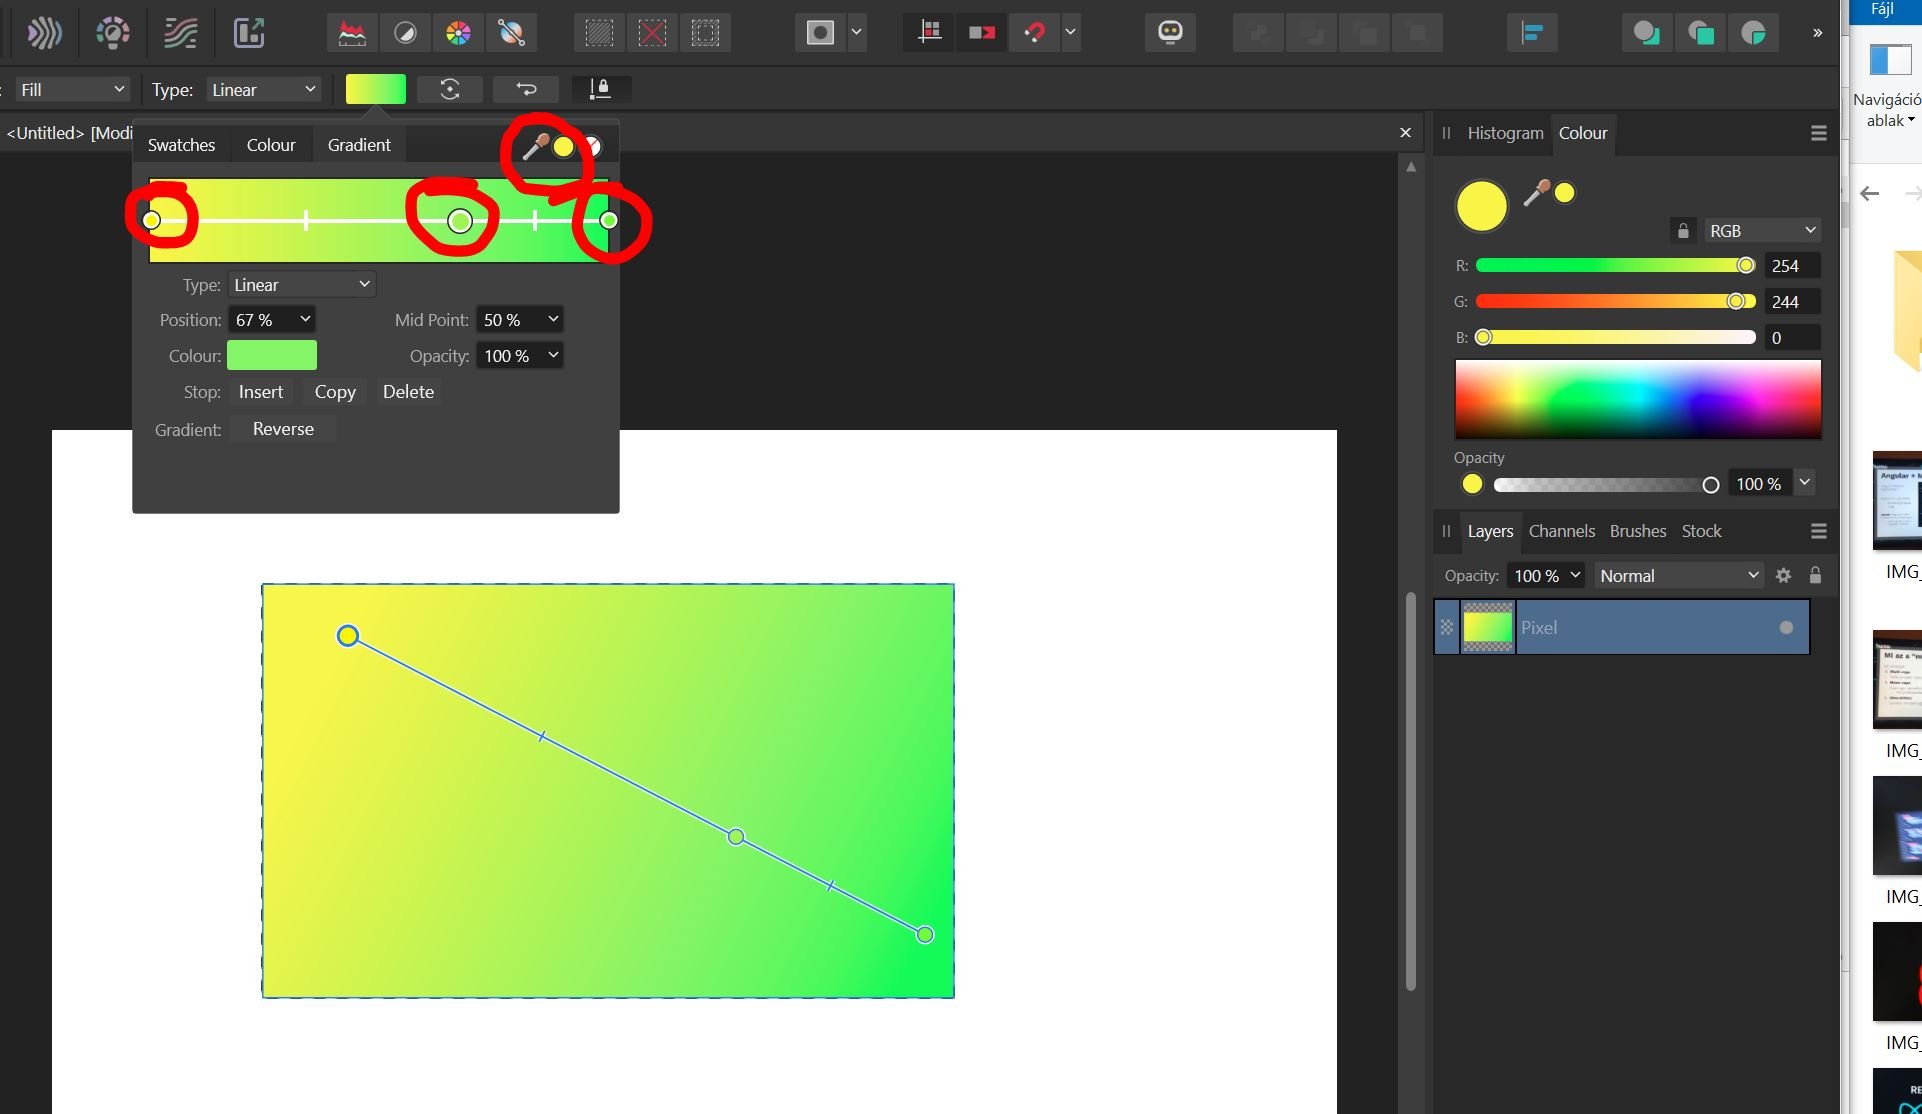Click the Assistant robot icon

pos(1170,33)
